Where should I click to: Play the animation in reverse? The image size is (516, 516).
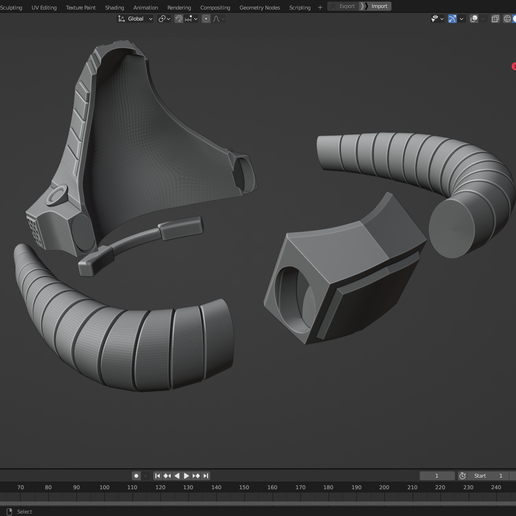(177, 476)
